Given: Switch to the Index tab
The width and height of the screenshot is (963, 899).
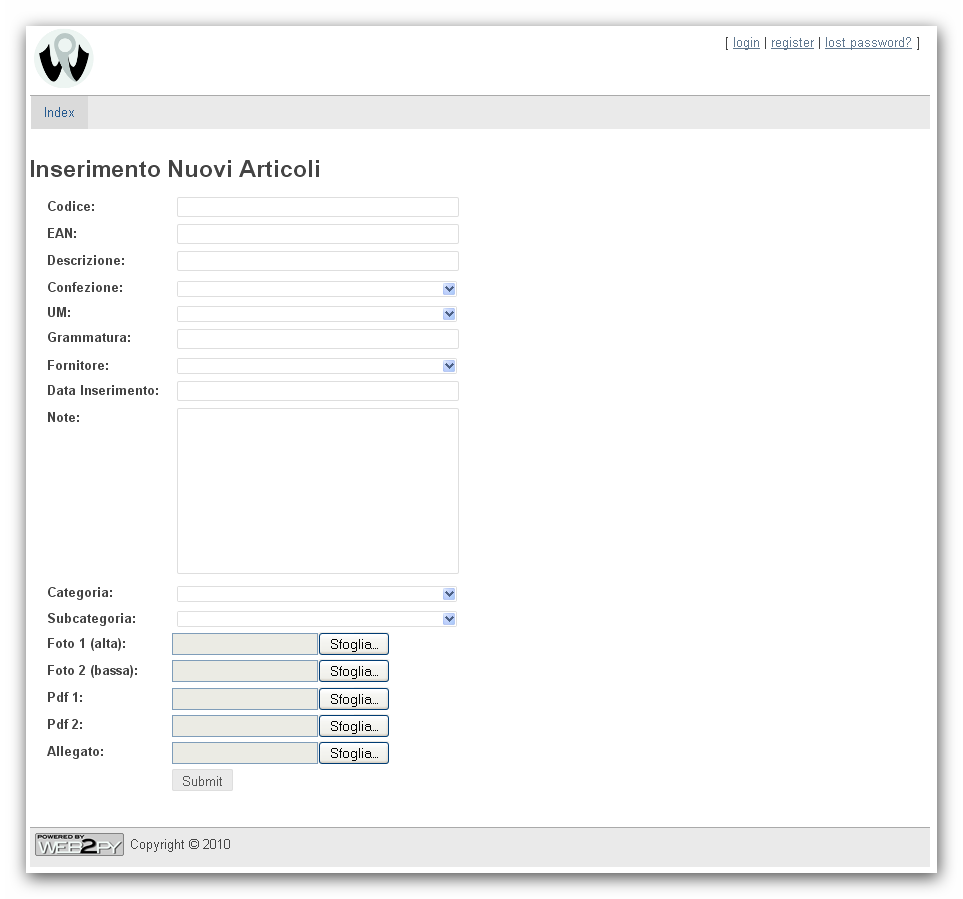Looking at the screenshot, I should point(58,112).
